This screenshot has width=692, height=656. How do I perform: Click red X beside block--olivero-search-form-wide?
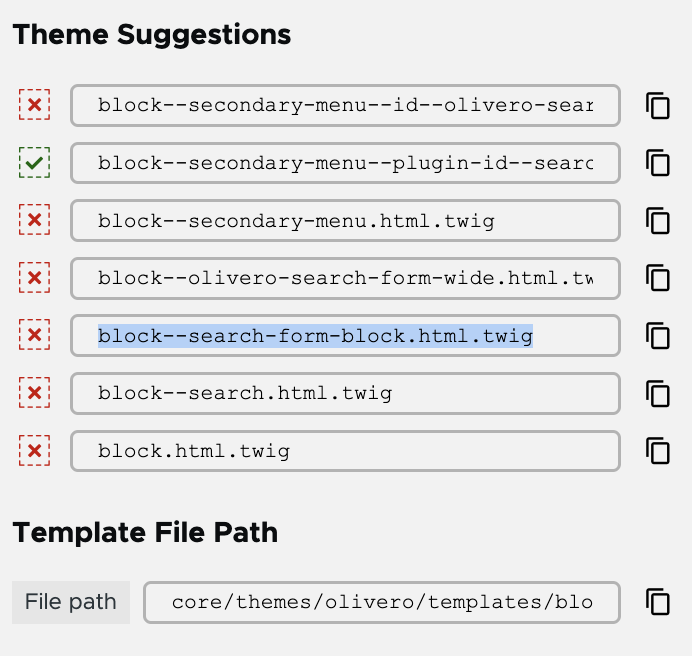click(x=34, y=278)
